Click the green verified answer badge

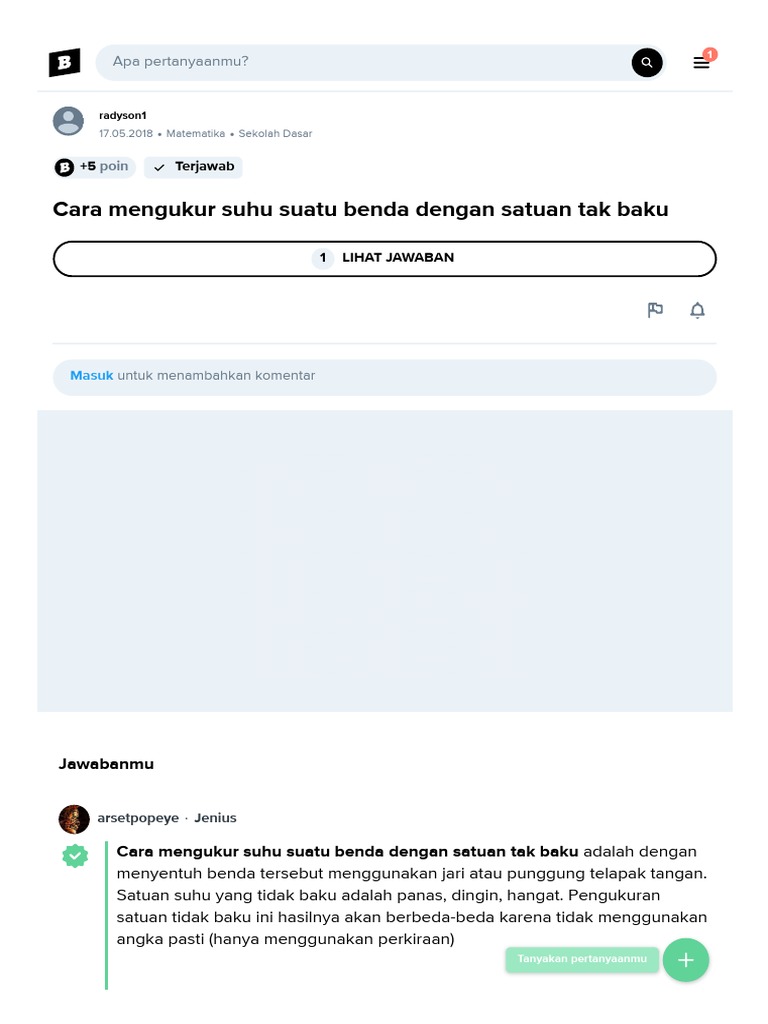[x=75, y=856]
